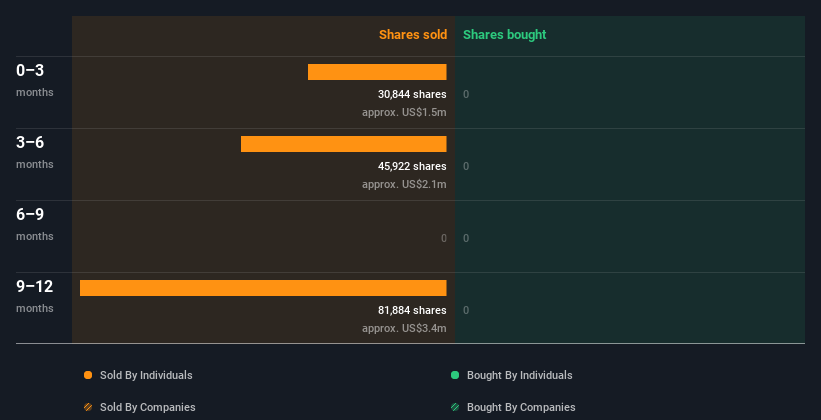Click the shares sold zero in 6–9 months row
The width and height of the screenshot is (821, 420).
click(443, 238)
